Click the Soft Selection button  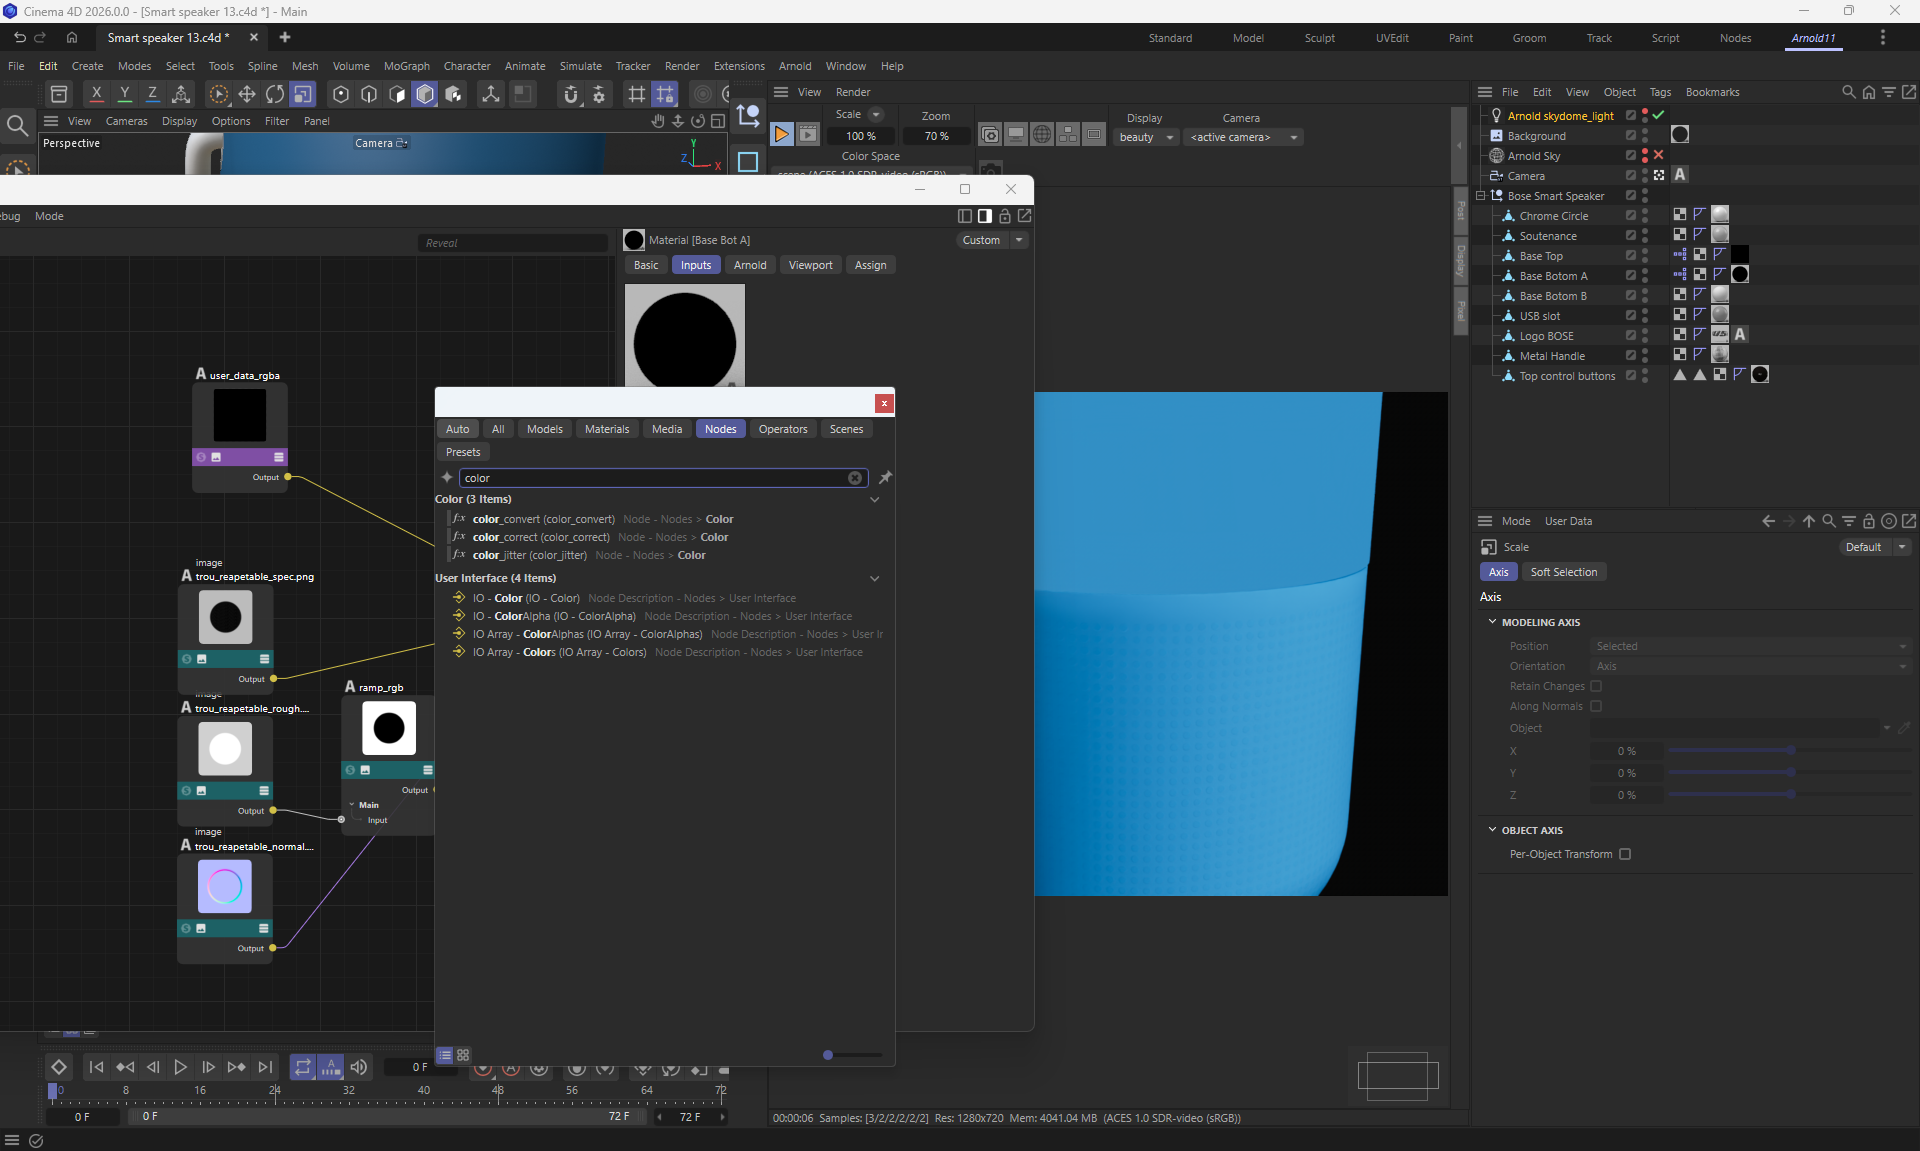coord(1563,572)
